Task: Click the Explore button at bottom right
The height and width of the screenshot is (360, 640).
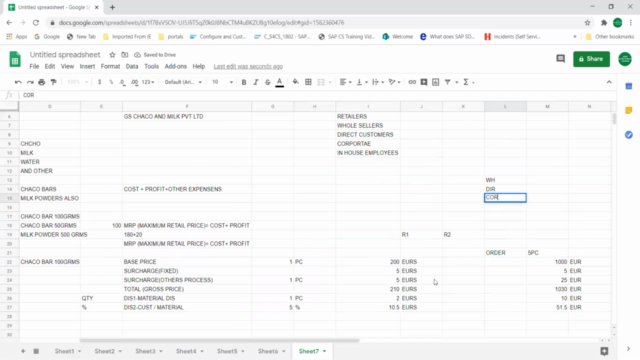Action: click(x=604, y=351)
